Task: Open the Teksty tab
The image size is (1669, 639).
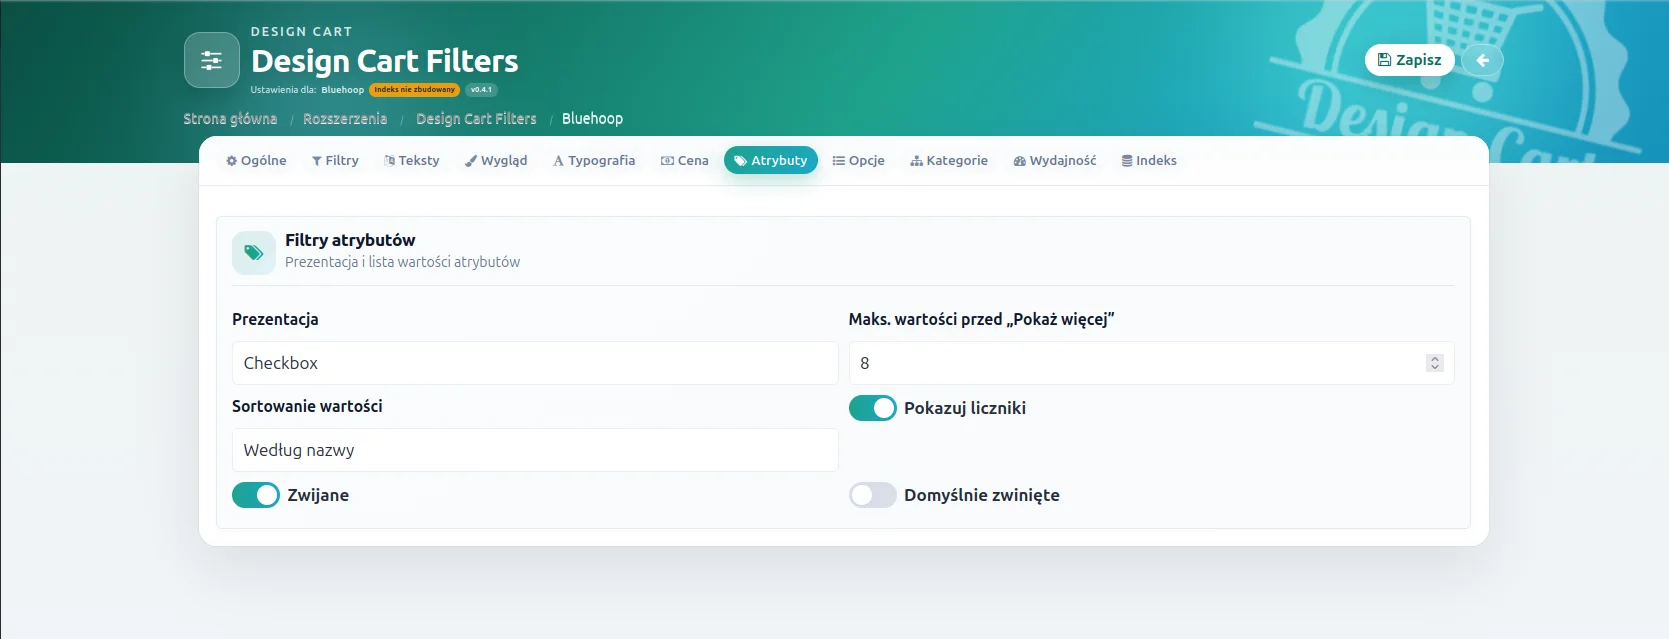Action: [x=412, y=160]
